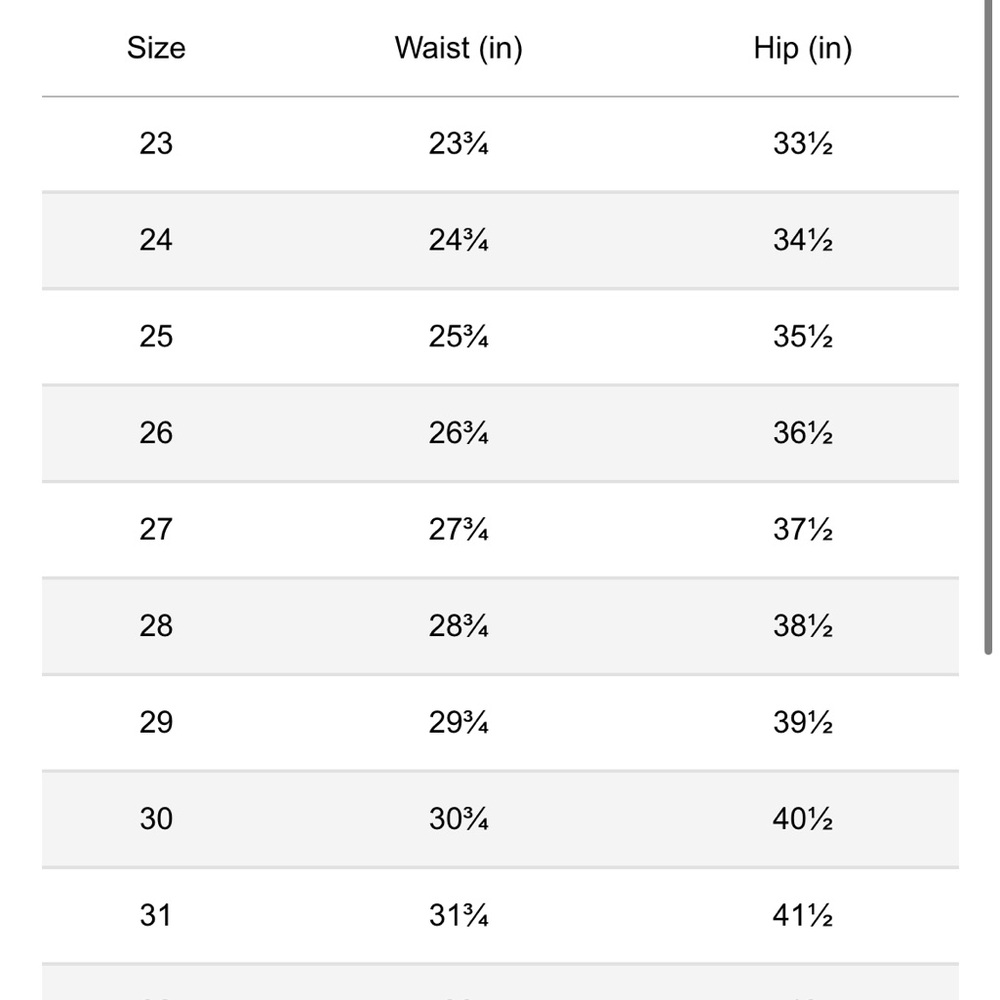1000x1000 pixels.
Task: Click hip value 39½
Action: click(x=802, y=723)
